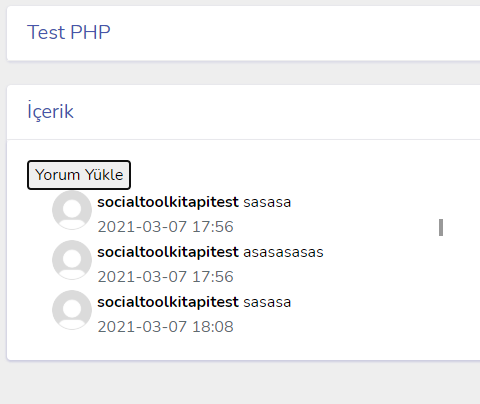This screenshot has width=480, height=404.
Task: Select the avatar beside asasasasas comment
Action: (x=72, y=260)
